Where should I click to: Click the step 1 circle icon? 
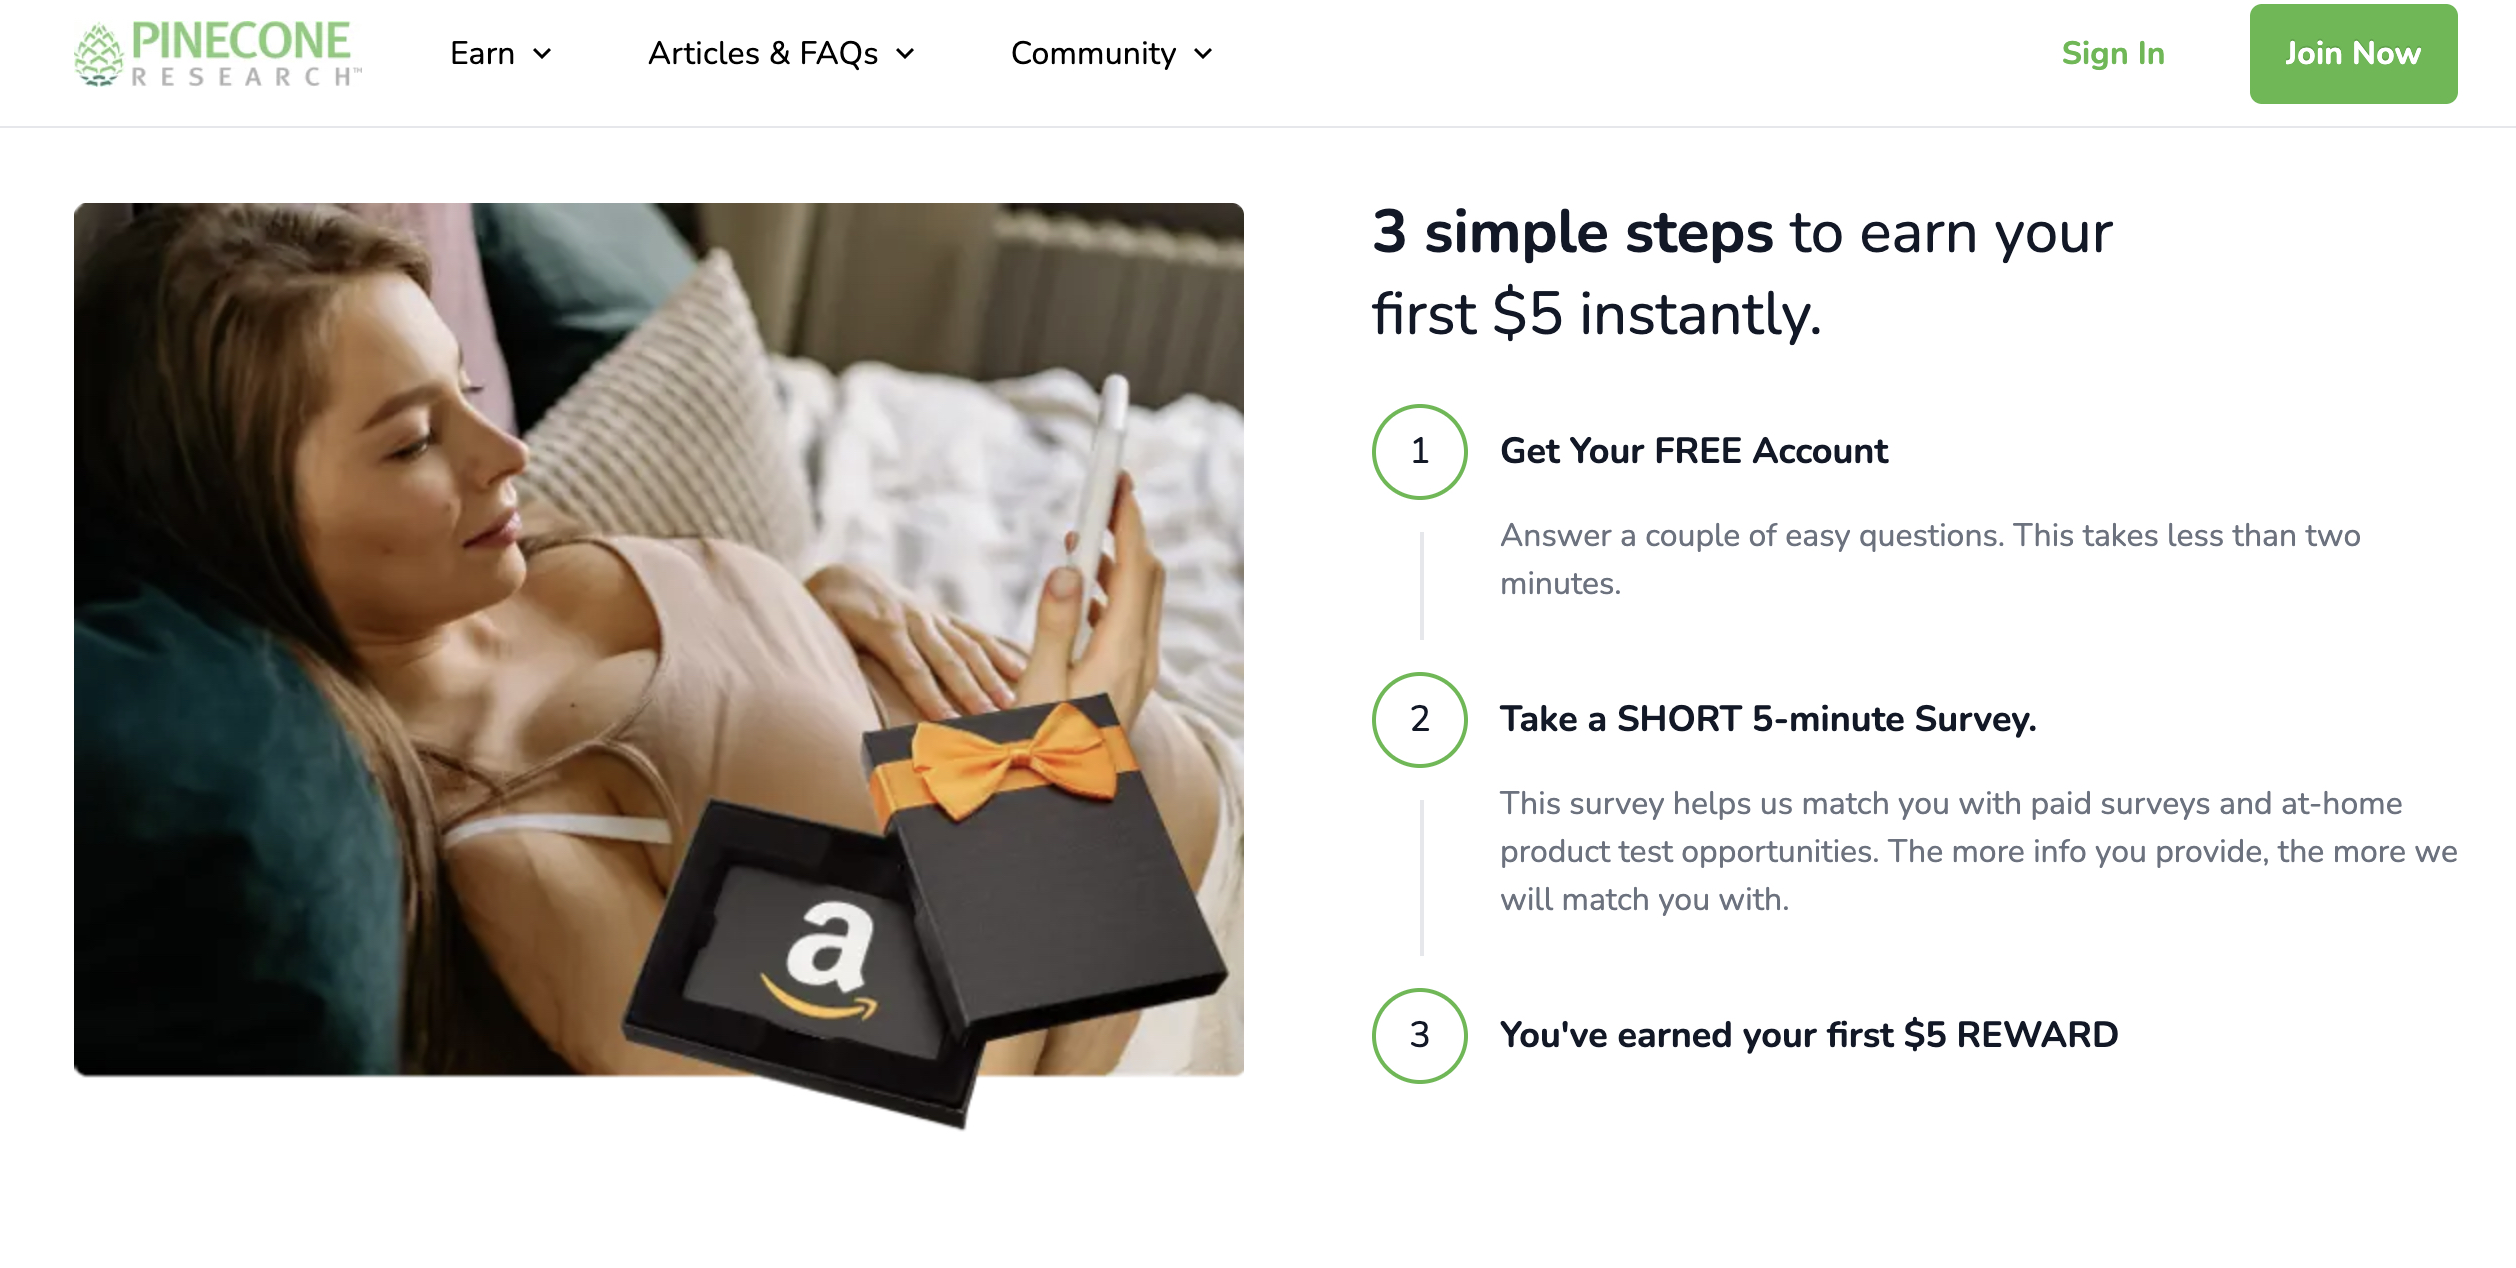(1419, 451)
